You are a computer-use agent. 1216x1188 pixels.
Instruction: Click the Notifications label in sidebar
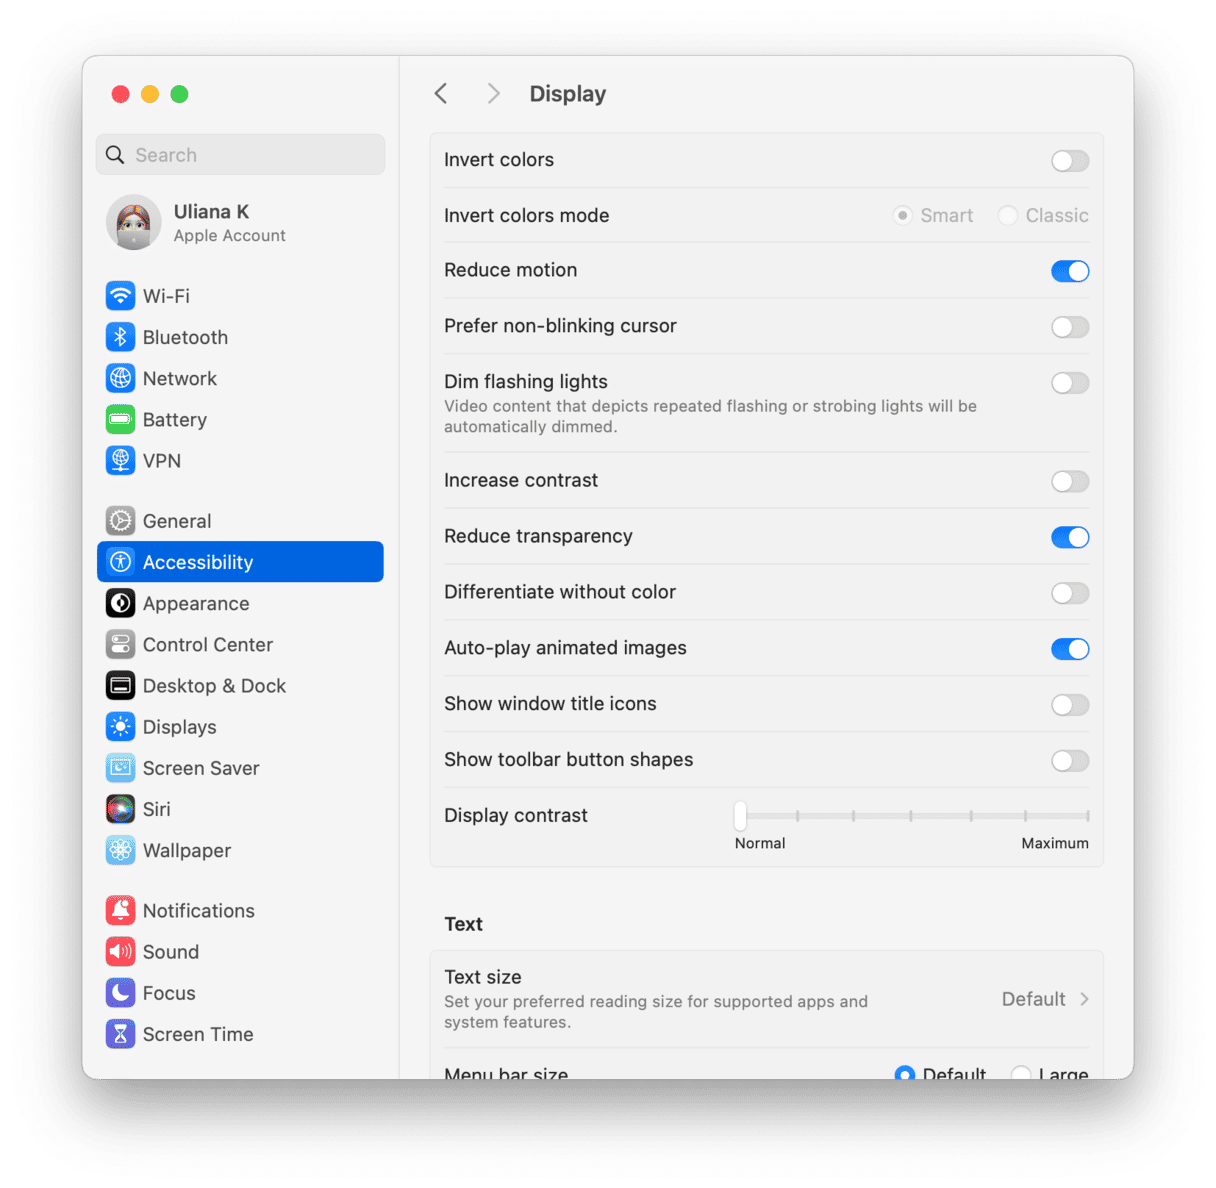[199, 910]
